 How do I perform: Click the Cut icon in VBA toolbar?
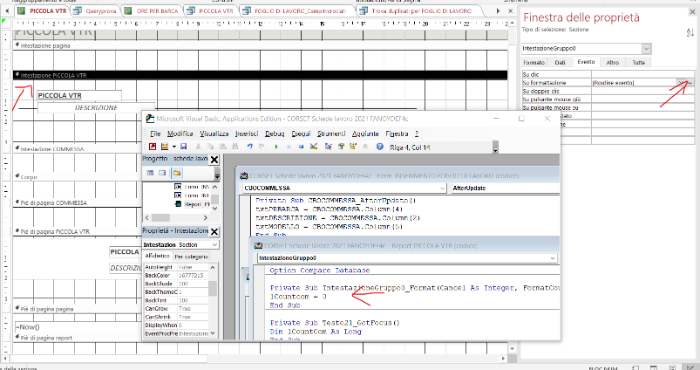(x=198, y=146)
